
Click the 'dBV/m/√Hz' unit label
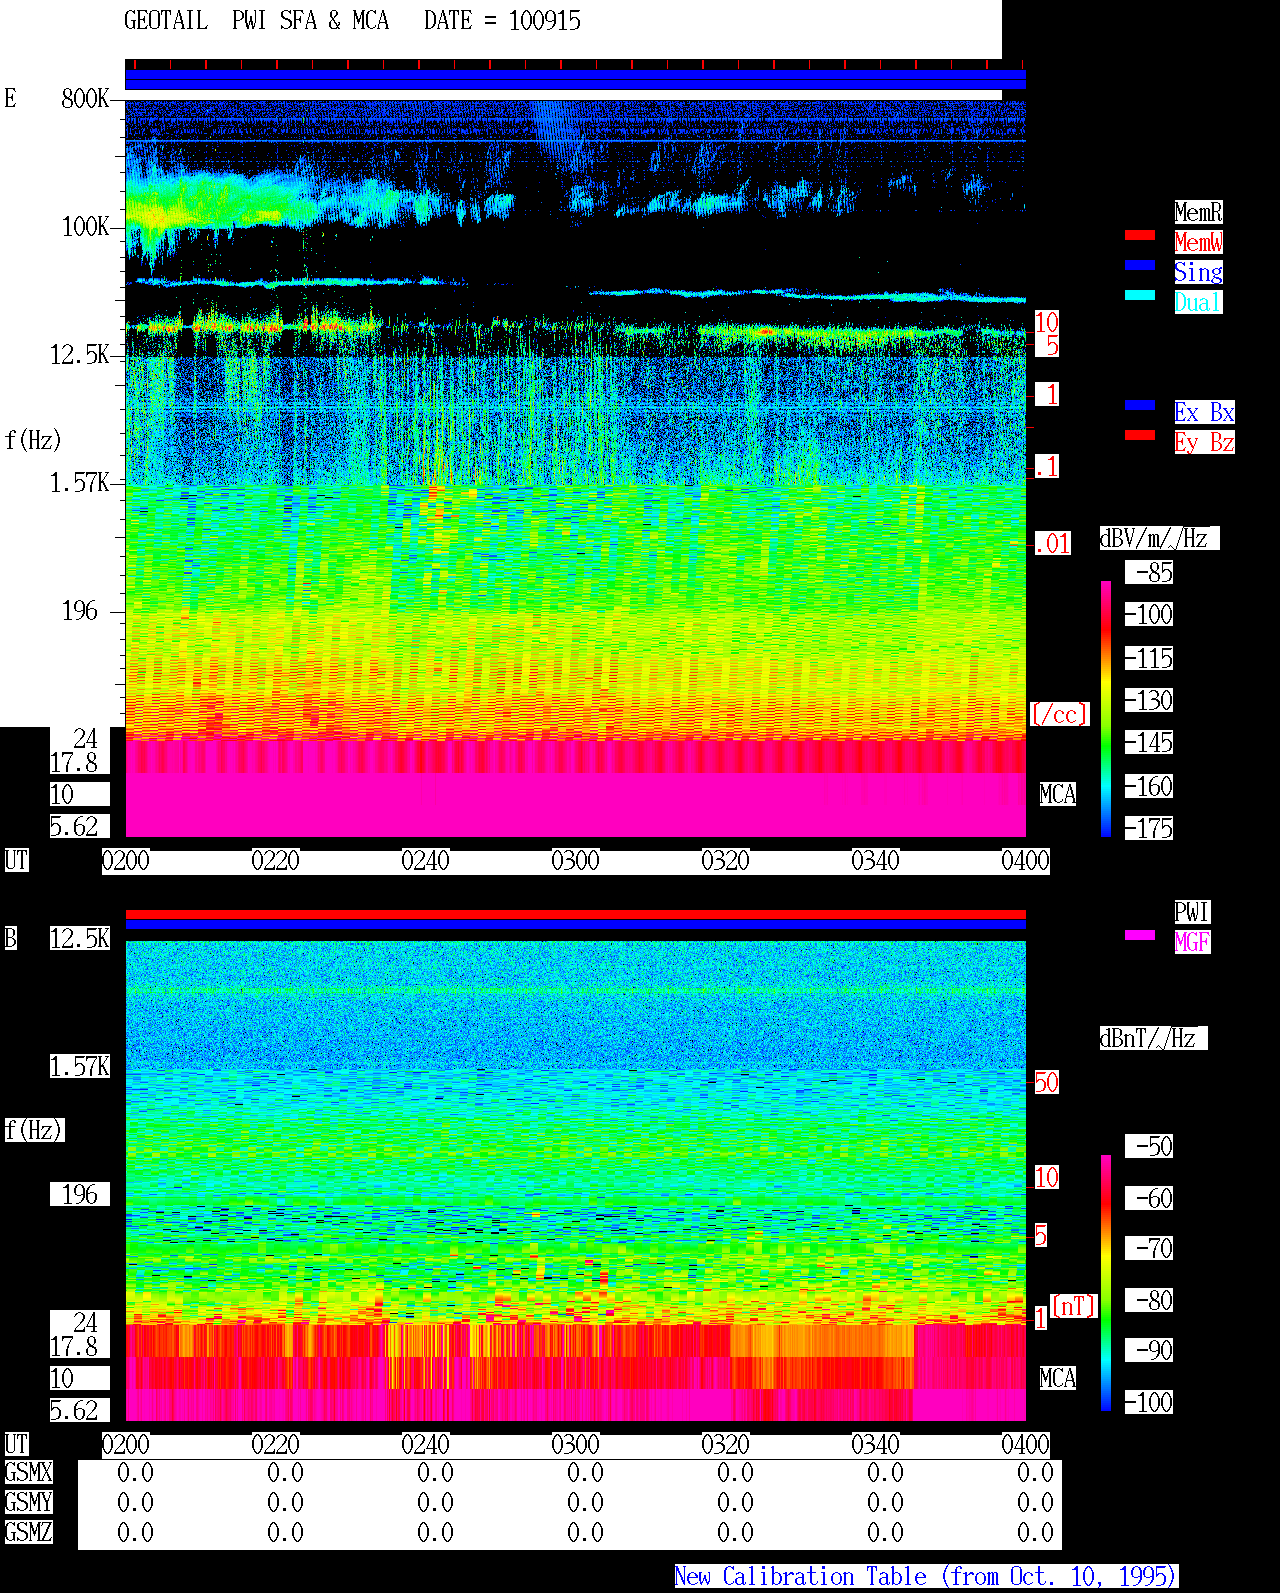click(x=1159, y=538)
